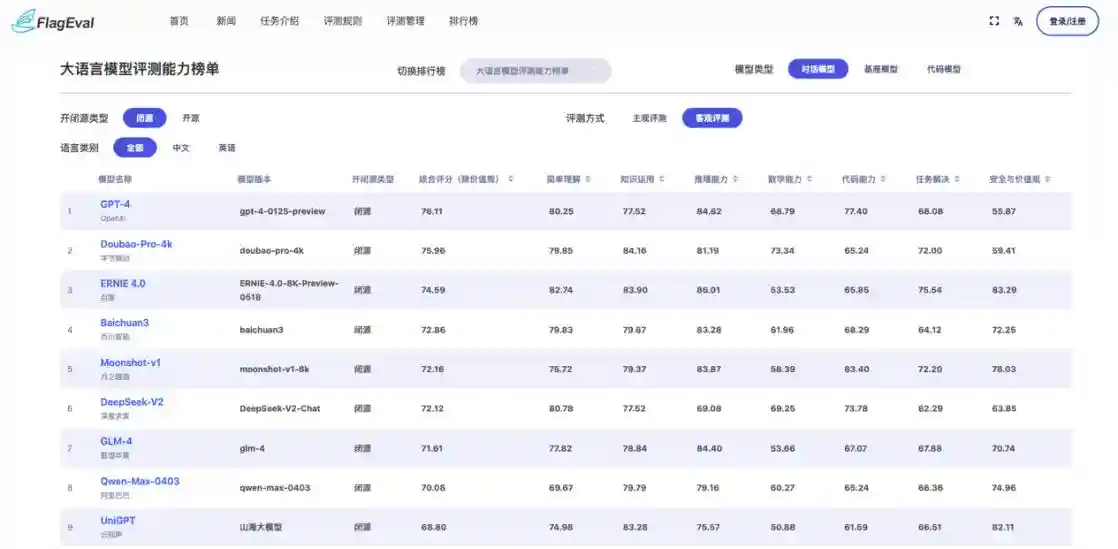Viewport: 1118px width, 549px height.
Task: Open the GPT-4 model link
Action: pos(116,205)
